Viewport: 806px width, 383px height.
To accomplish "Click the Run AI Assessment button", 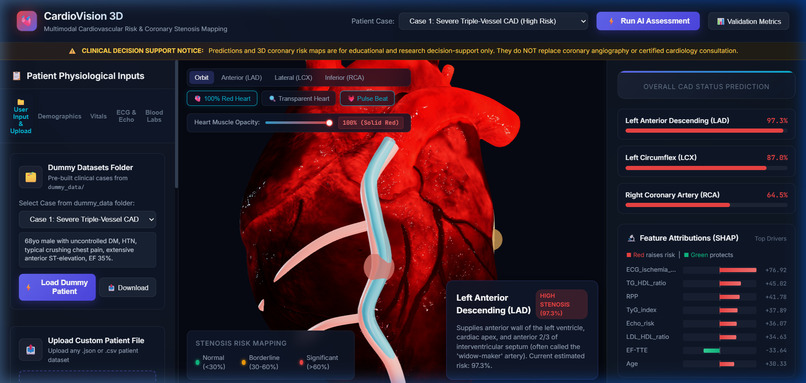I will (x=648, y=21).
